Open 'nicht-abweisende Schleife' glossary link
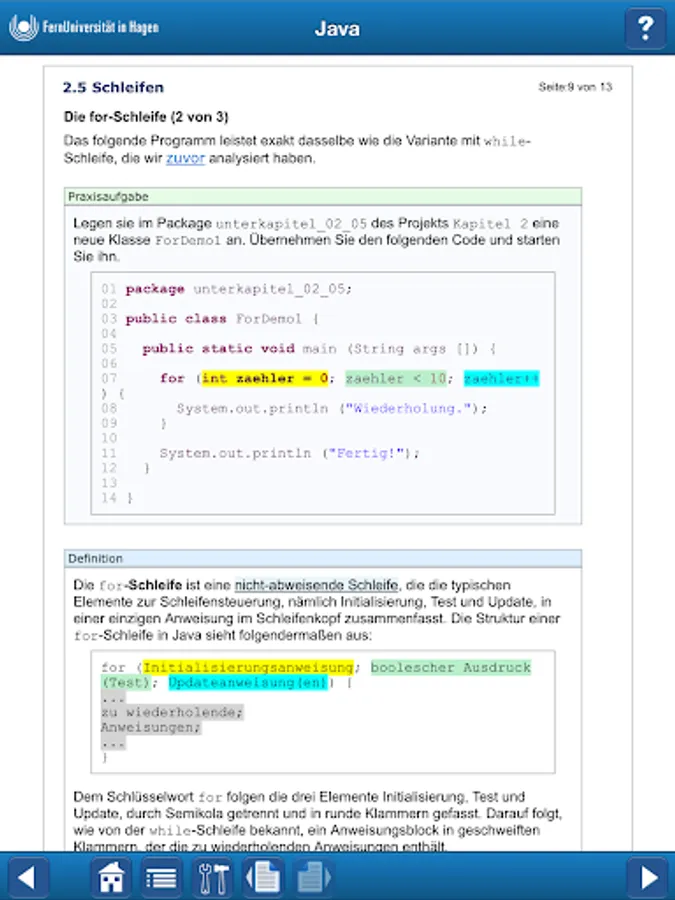Screen dimensions: 675x900 pyautogui.click(x=316, y=585)
